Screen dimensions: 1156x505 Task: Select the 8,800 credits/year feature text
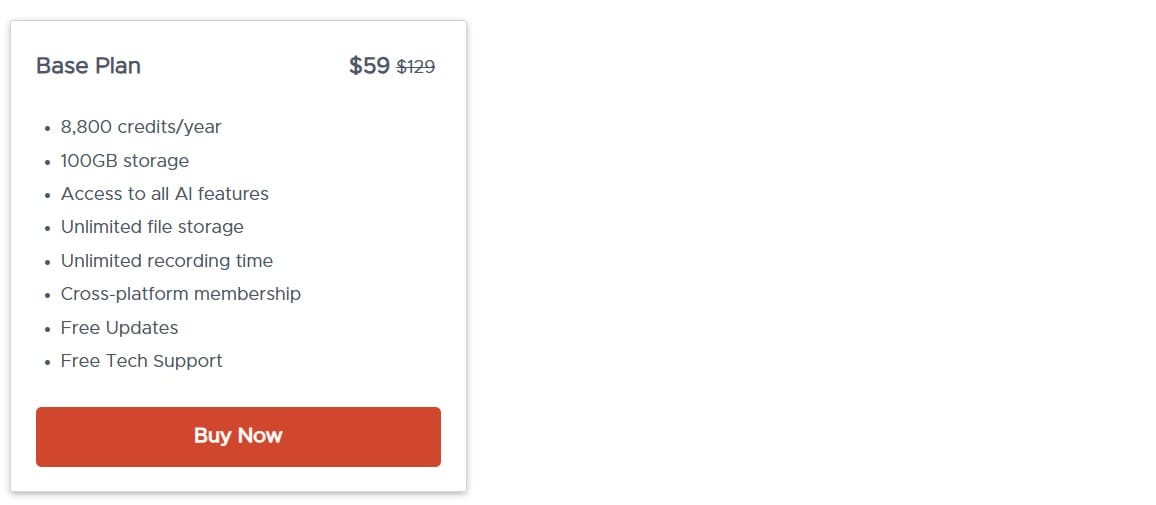141,127
